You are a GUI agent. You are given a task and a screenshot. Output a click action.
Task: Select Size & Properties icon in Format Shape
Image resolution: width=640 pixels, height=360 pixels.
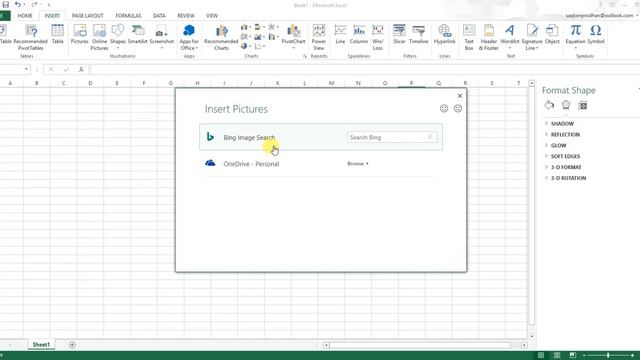(x=583, y=106)
